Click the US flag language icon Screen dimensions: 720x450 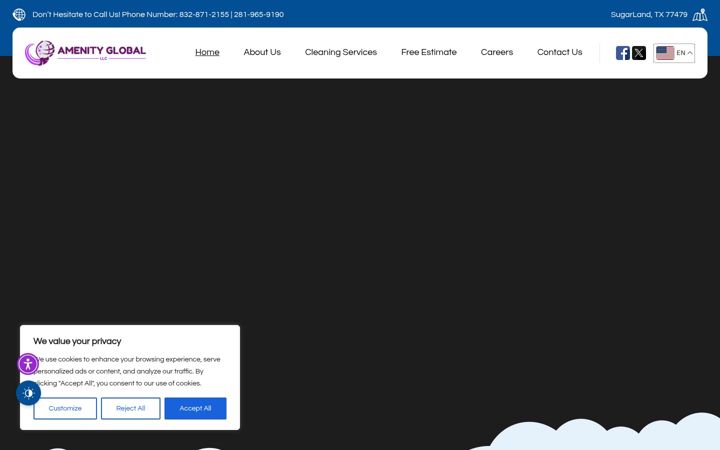coord(665,53)
